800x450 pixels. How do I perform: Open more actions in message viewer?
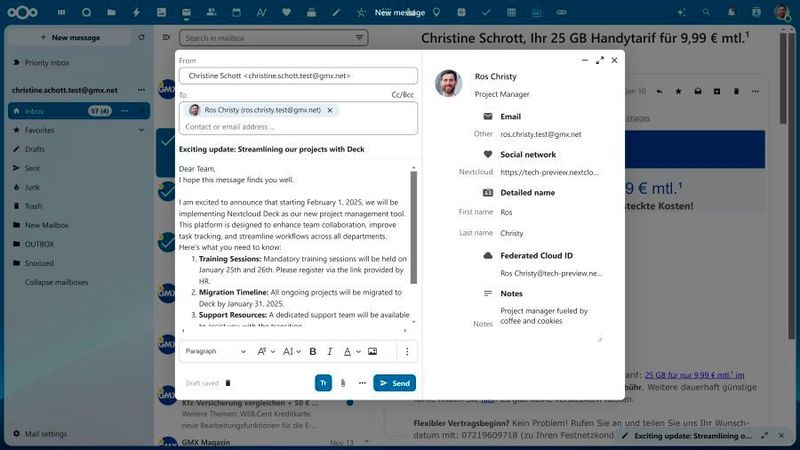click(756, 91)
